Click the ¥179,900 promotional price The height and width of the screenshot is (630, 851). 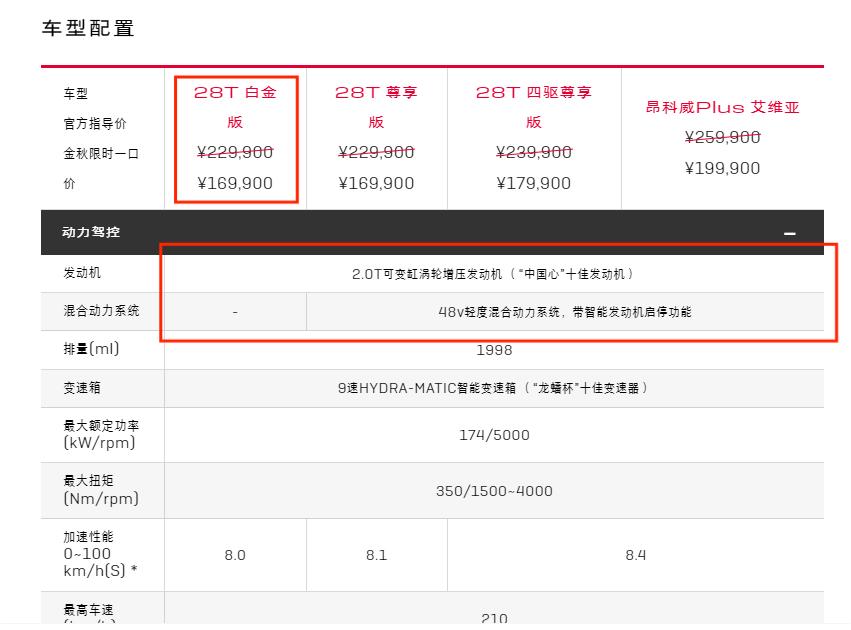click(x=534, y=183)
